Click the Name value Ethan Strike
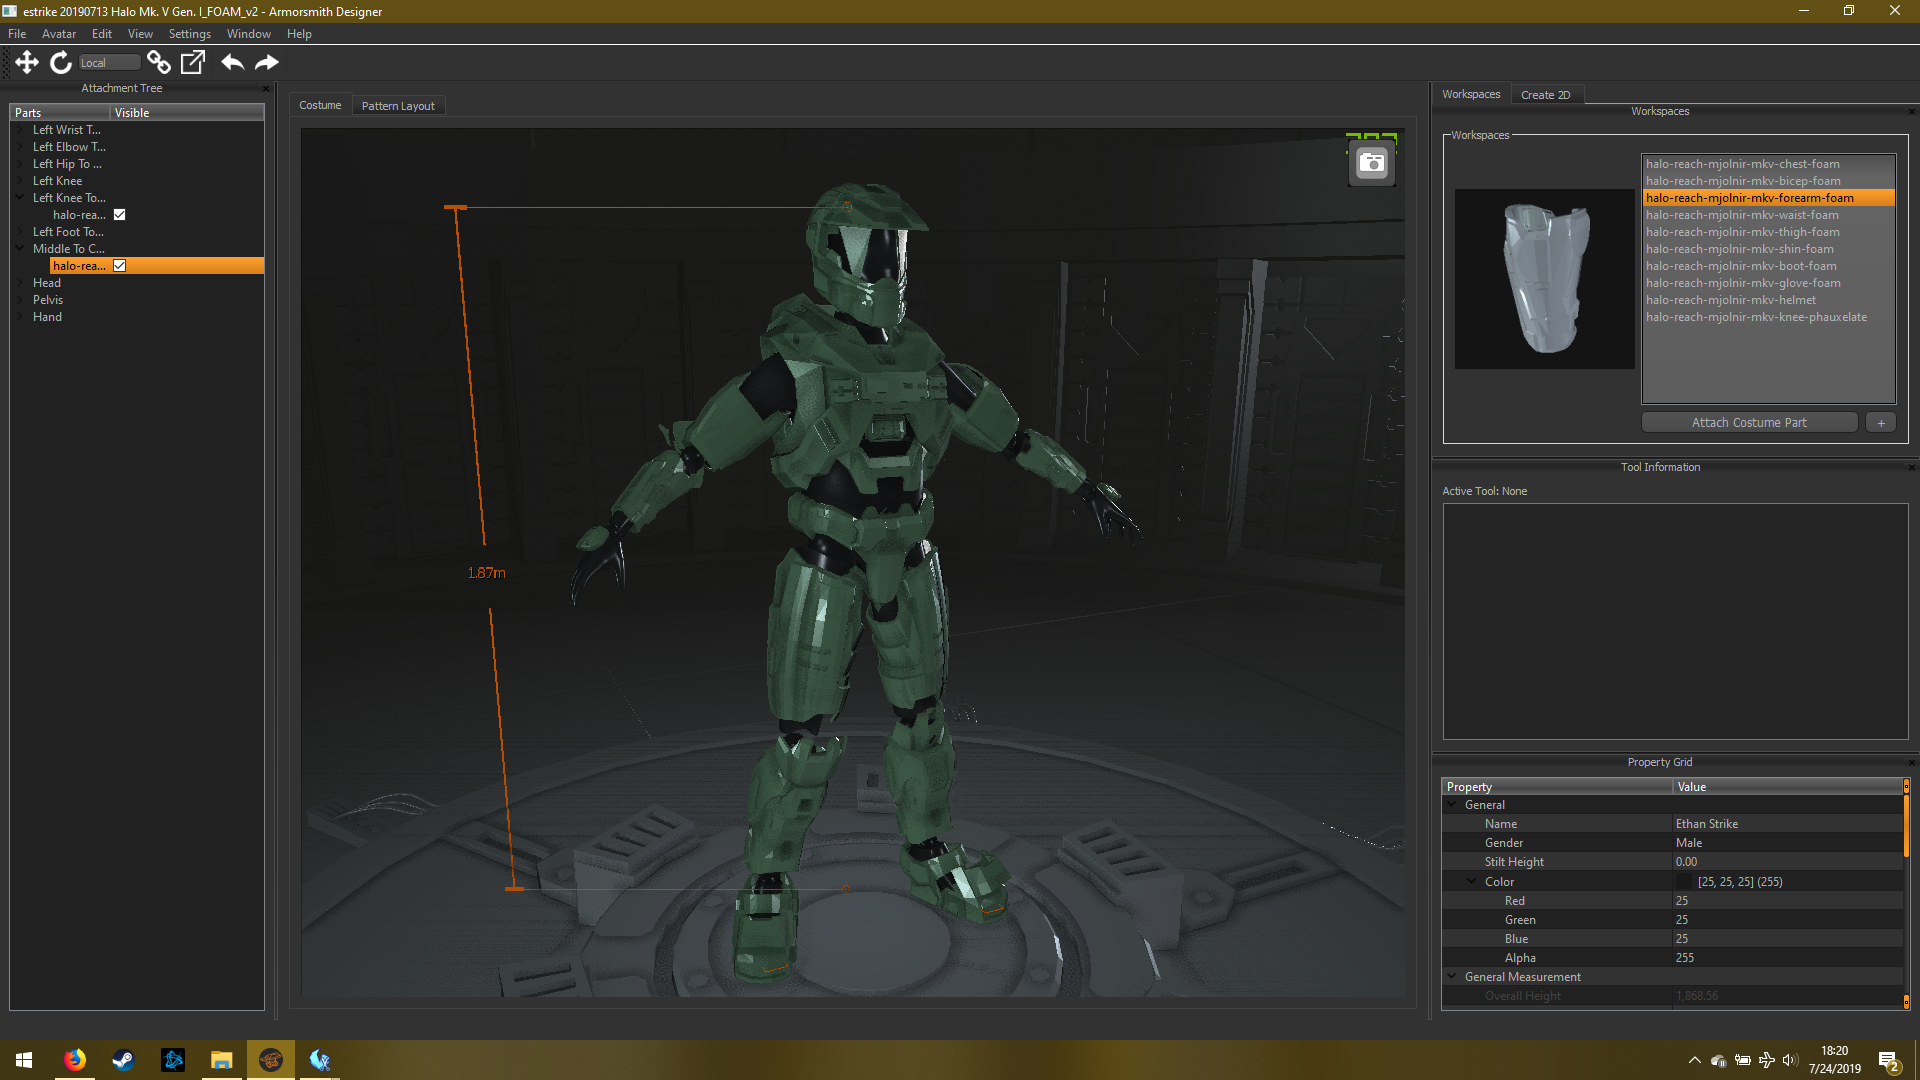 (1788, 824)
